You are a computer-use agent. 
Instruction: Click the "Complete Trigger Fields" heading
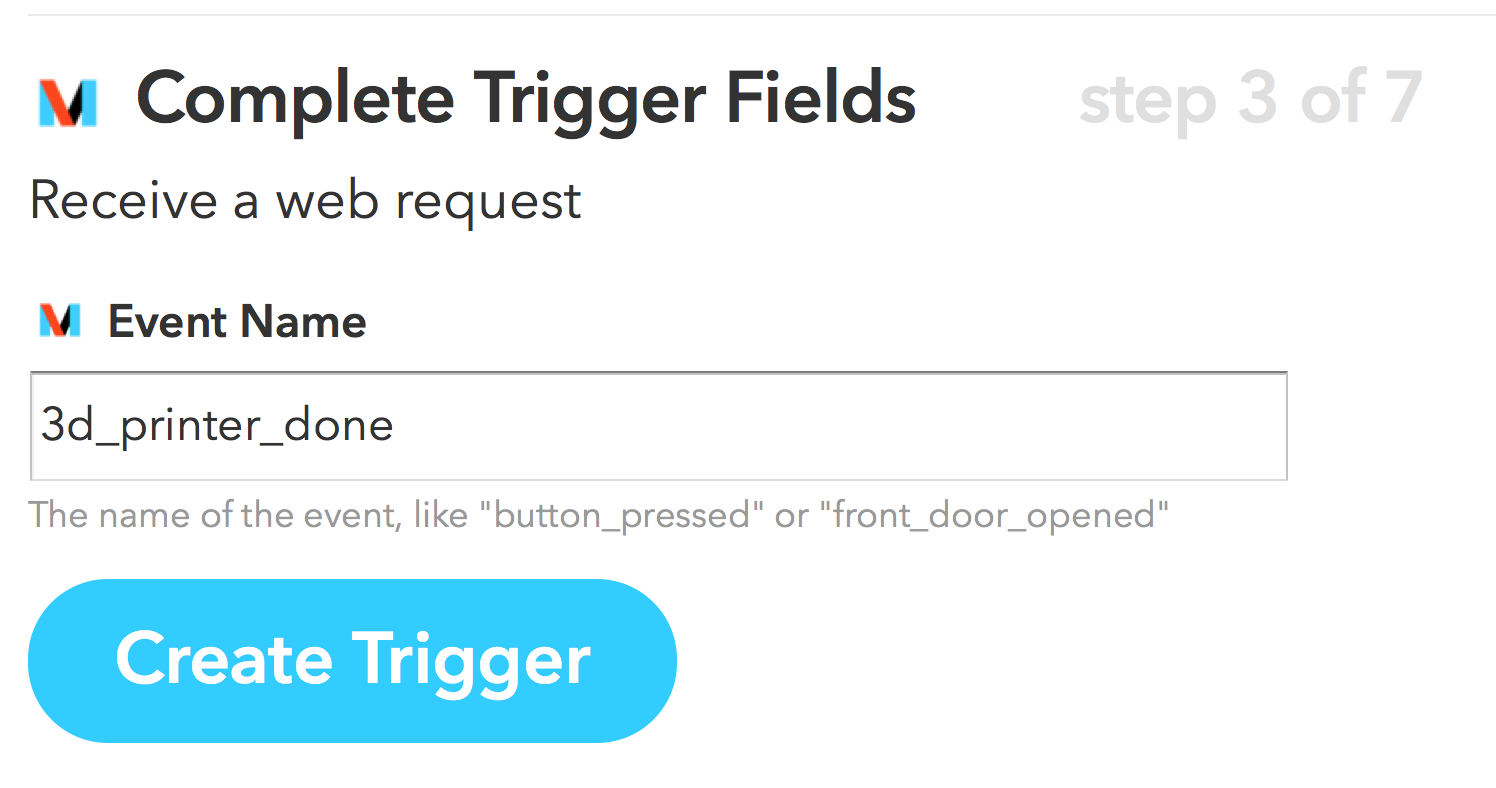coord(526,99)
